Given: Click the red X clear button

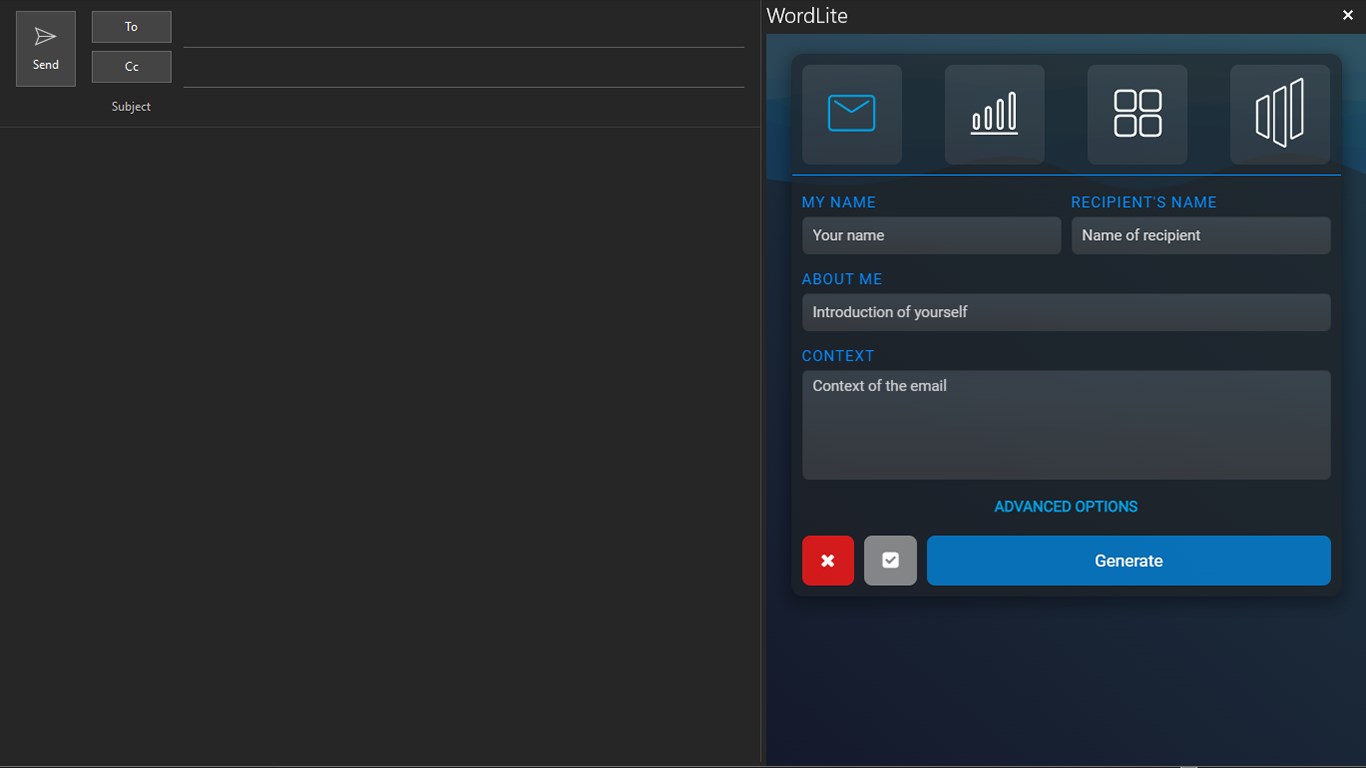Looking at the screenshot, I should point(828,561).
